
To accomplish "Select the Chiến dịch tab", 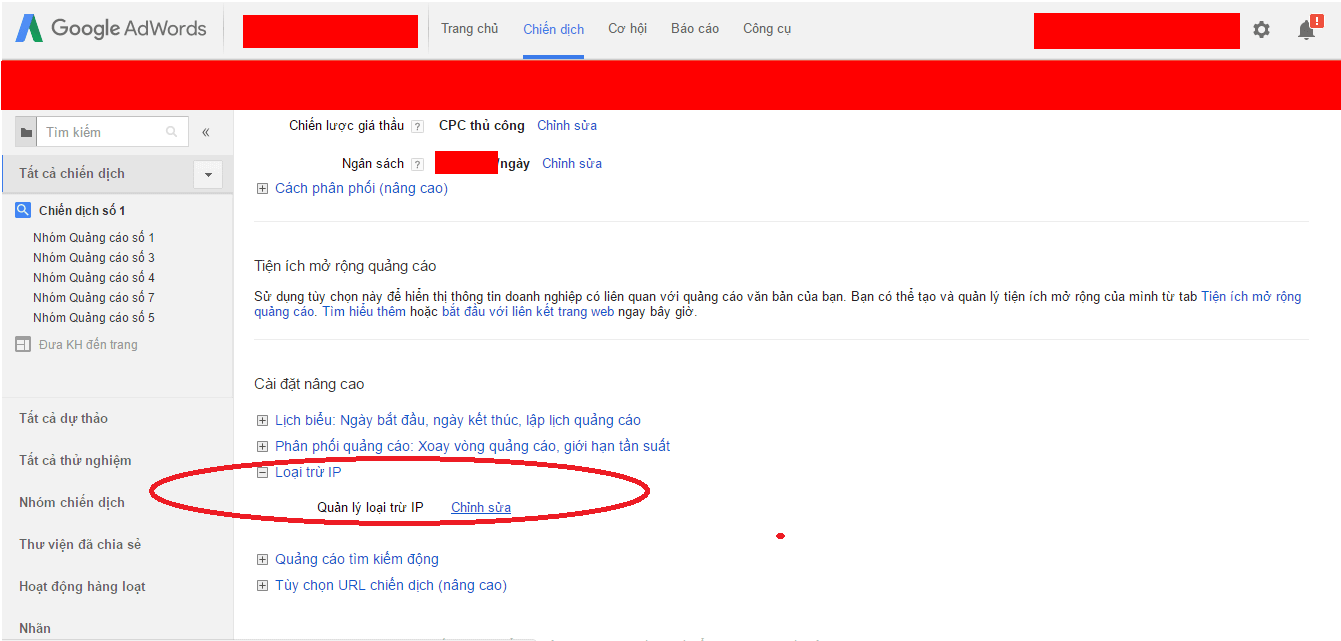I will [554, 29].
